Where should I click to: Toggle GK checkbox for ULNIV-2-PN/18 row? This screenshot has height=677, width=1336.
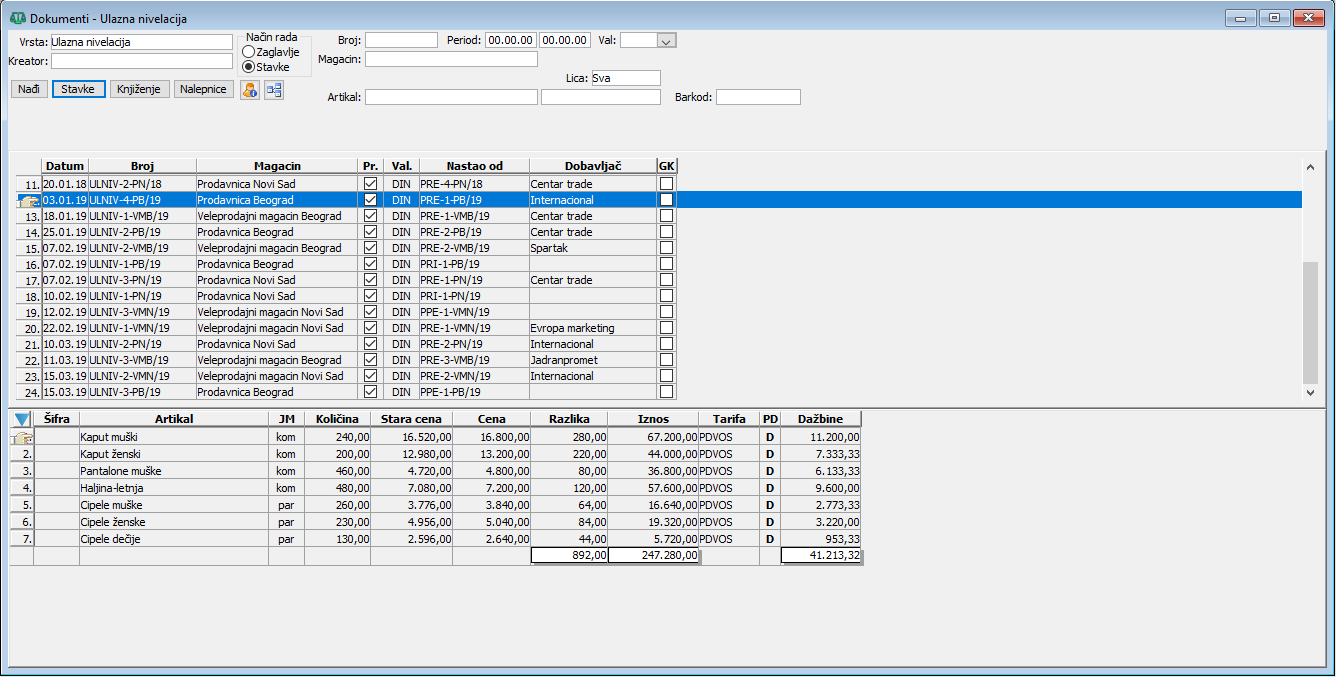pyautogui.click(x=667, y=184)
